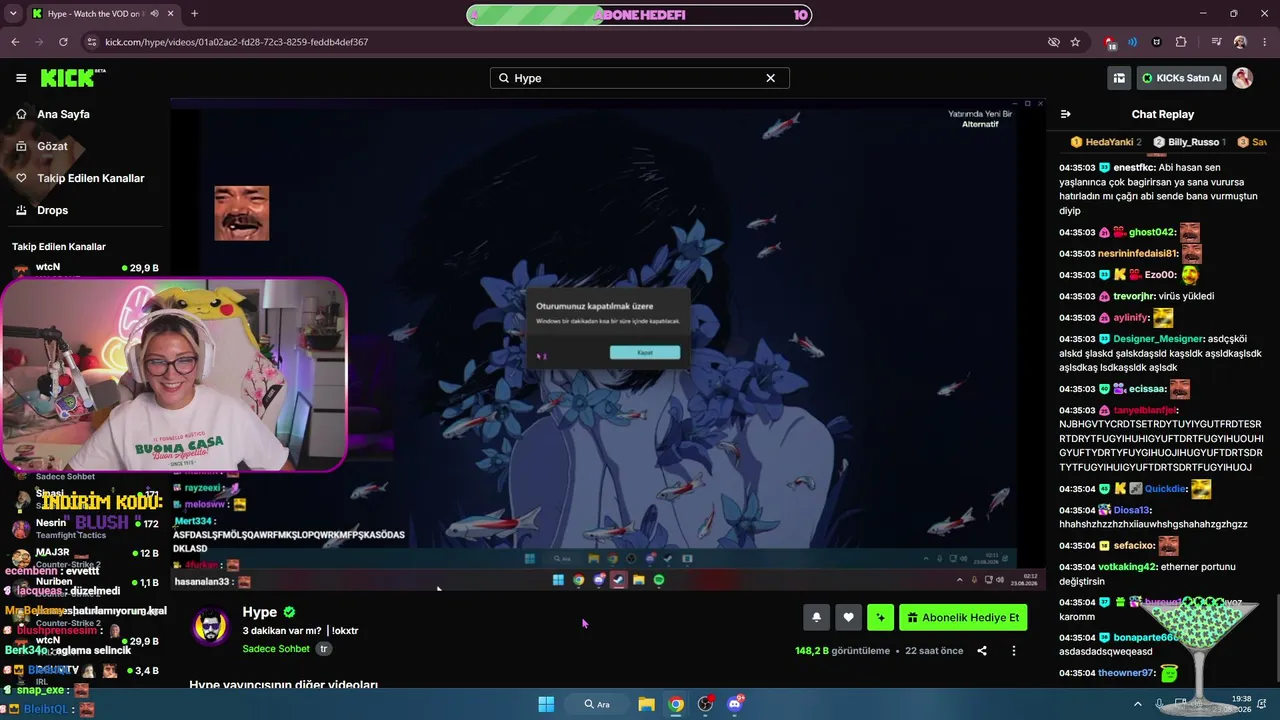Open the Kick shop box icon
This screenshot has height=720, width=1280.
pos(1119,78)
